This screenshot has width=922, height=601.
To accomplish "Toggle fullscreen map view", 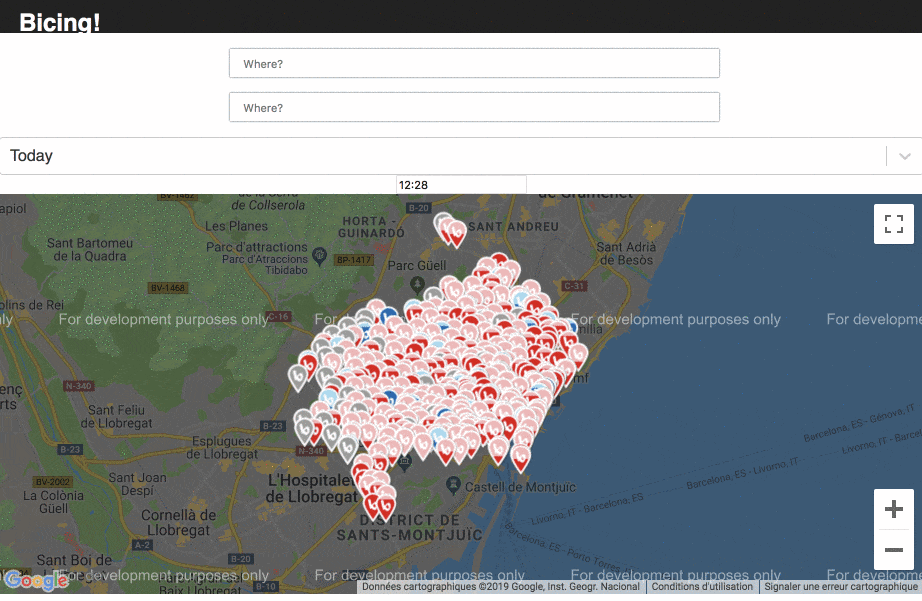I will pyautogui.click(x=894, y=224).
